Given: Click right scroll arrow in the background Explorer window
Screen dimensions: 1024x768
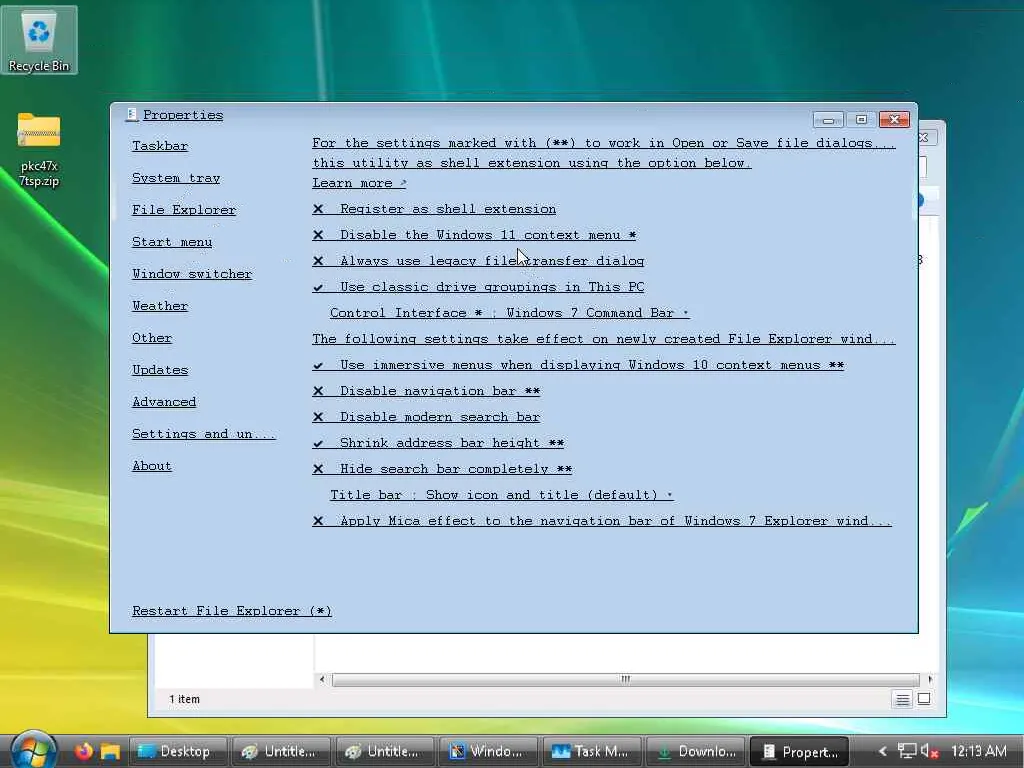Looking at the screenshot, I should pyautogui.click(x=930, y=679).
